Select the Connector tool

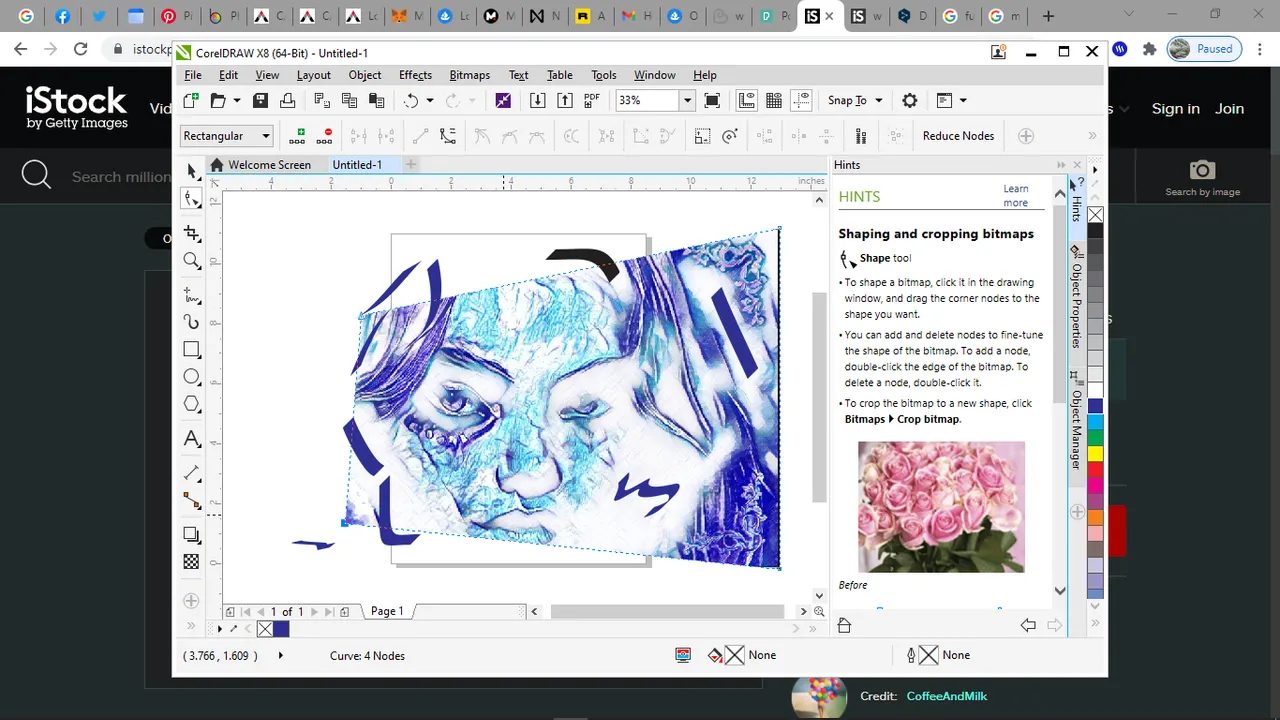192,501
